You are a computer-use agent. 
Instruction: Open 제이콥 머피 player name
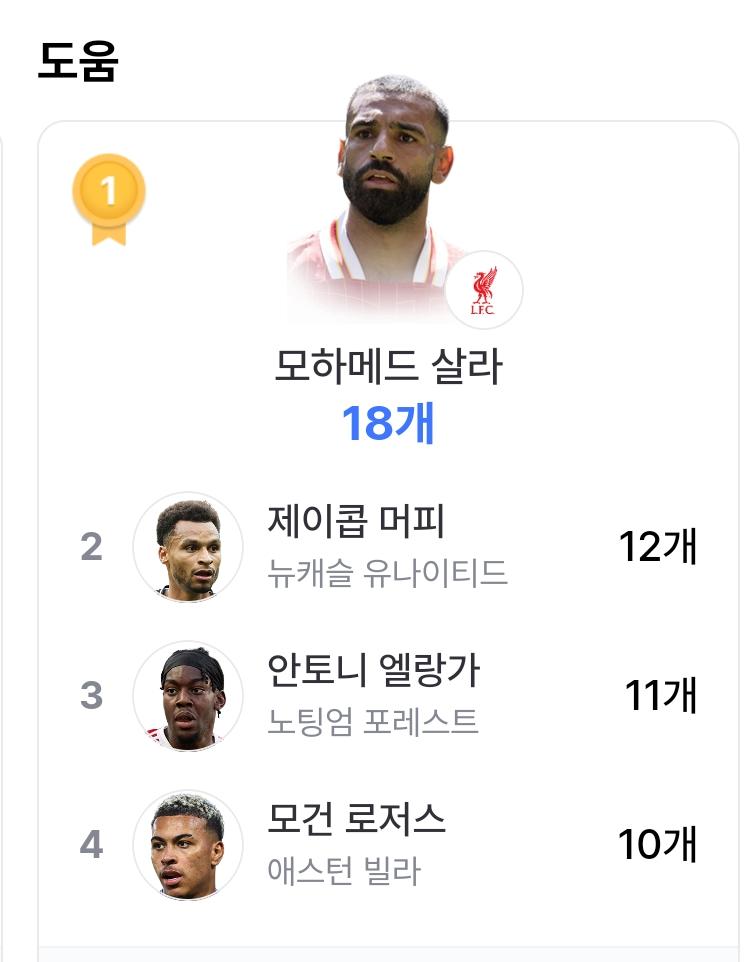[356, 521]
